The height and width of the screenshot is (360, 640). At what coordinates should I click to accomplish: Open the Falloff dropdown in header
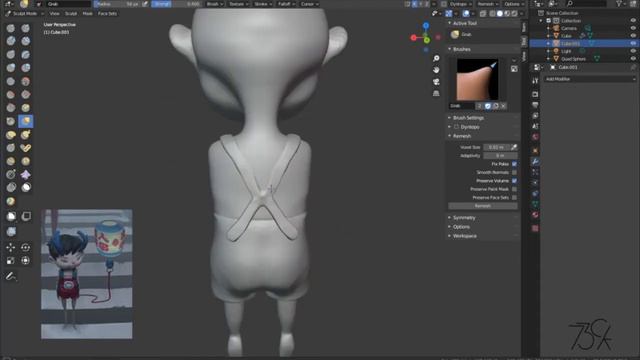click(286, 4)
